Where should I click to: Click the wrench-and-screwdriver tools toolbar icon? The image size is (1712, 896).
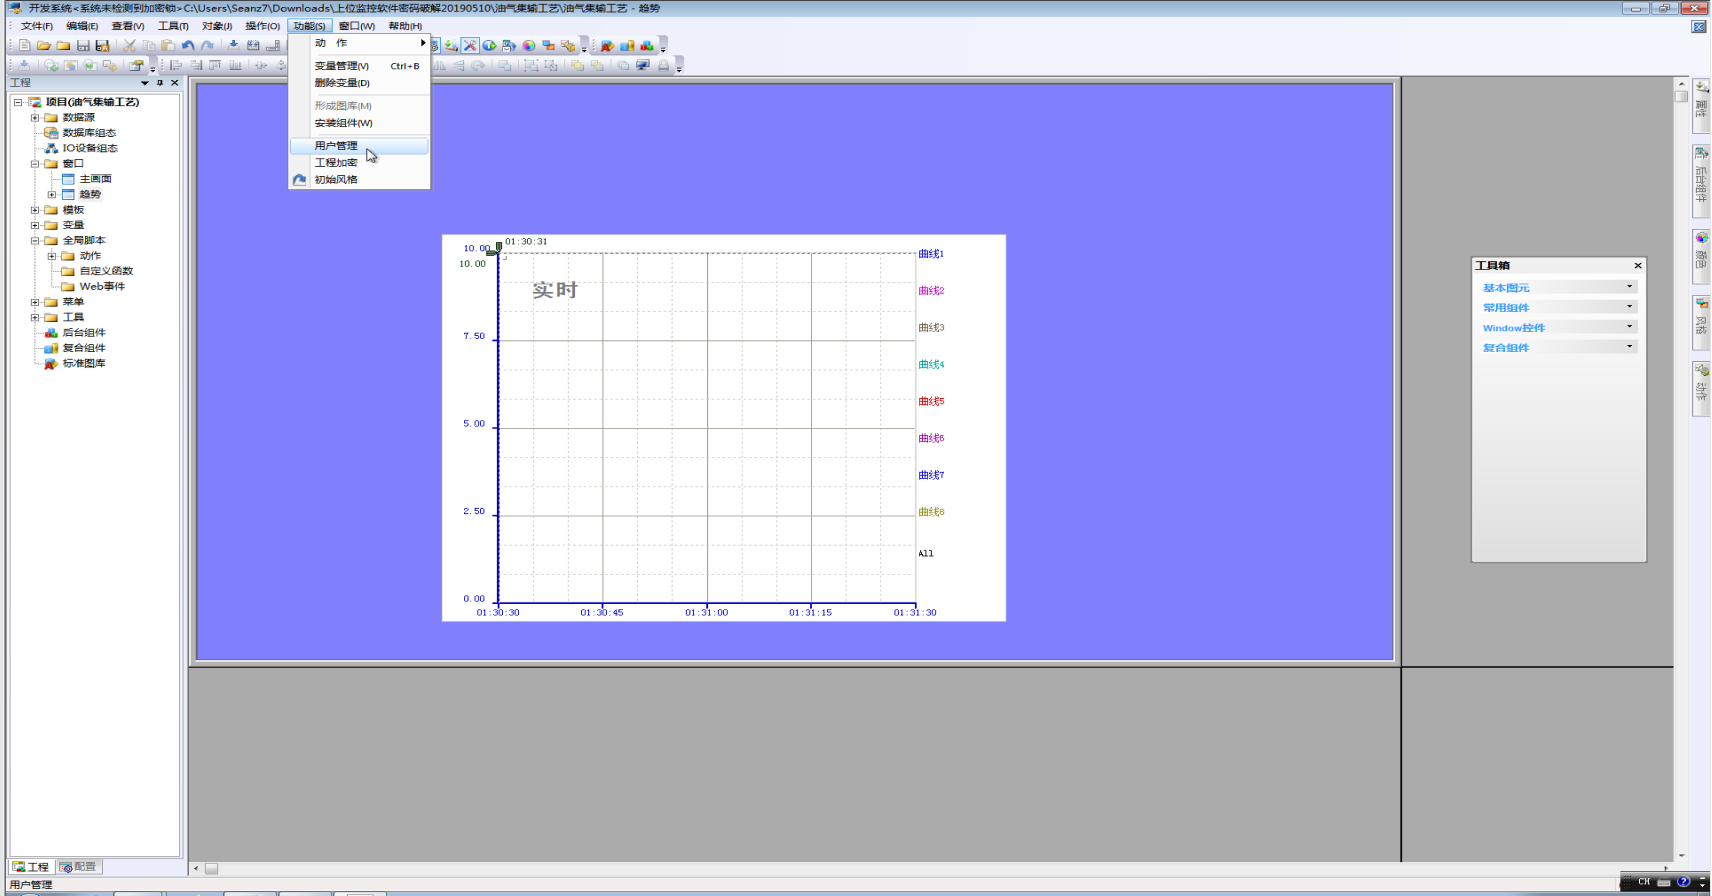click(x=470, y=46)
